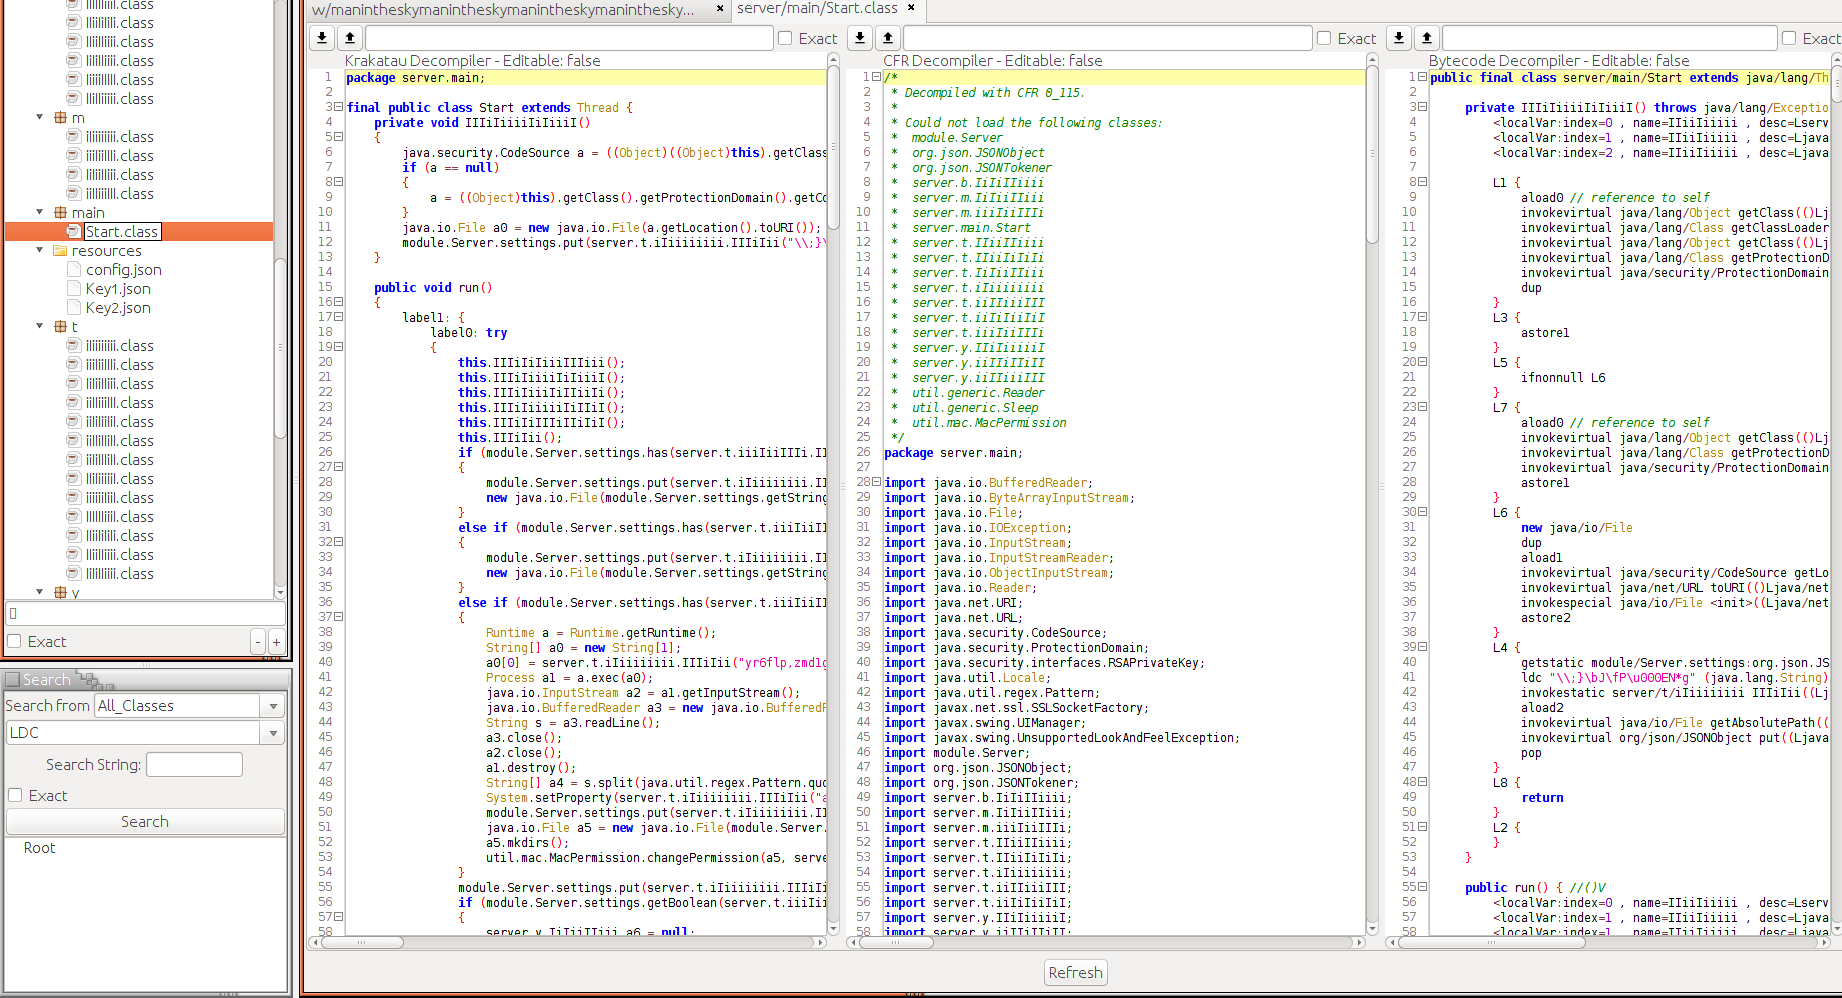Select the Root node in search results
The image size is (1842, 998).
pos(39,848)
